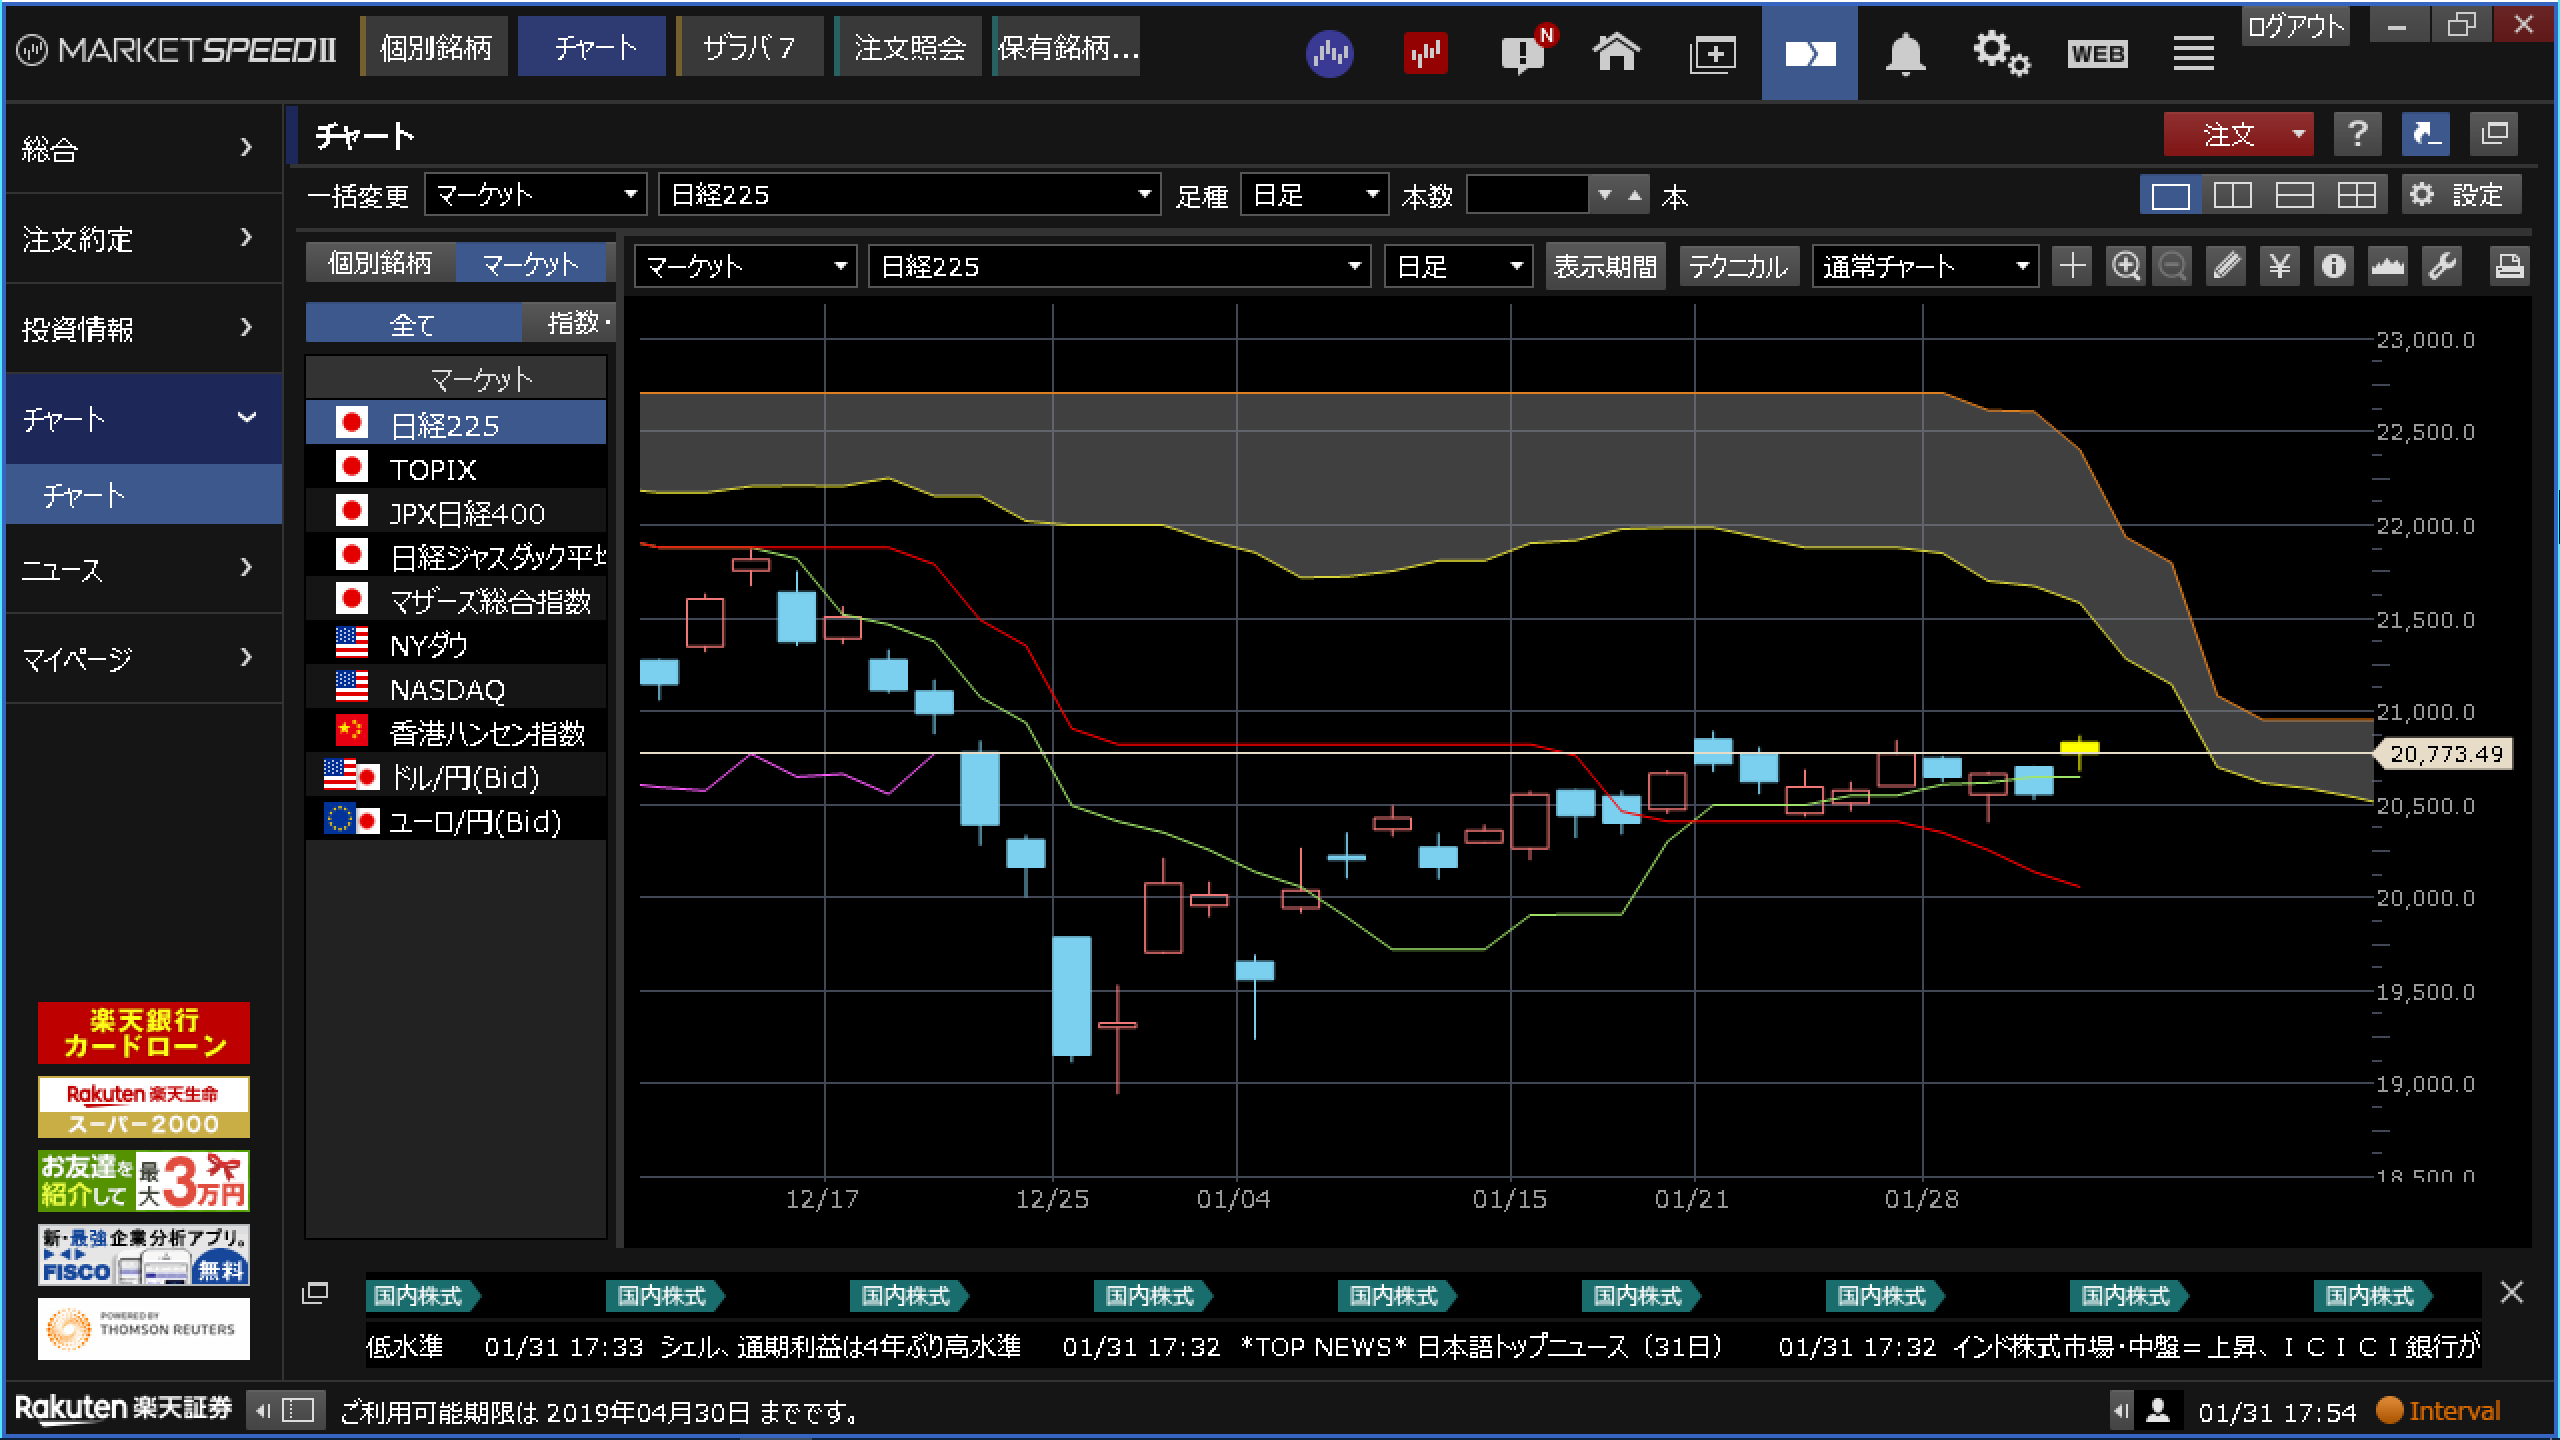This screenshot has width=2560, height=1440.
Task: Expand the ニュース sidebar section
Action: 143,568
